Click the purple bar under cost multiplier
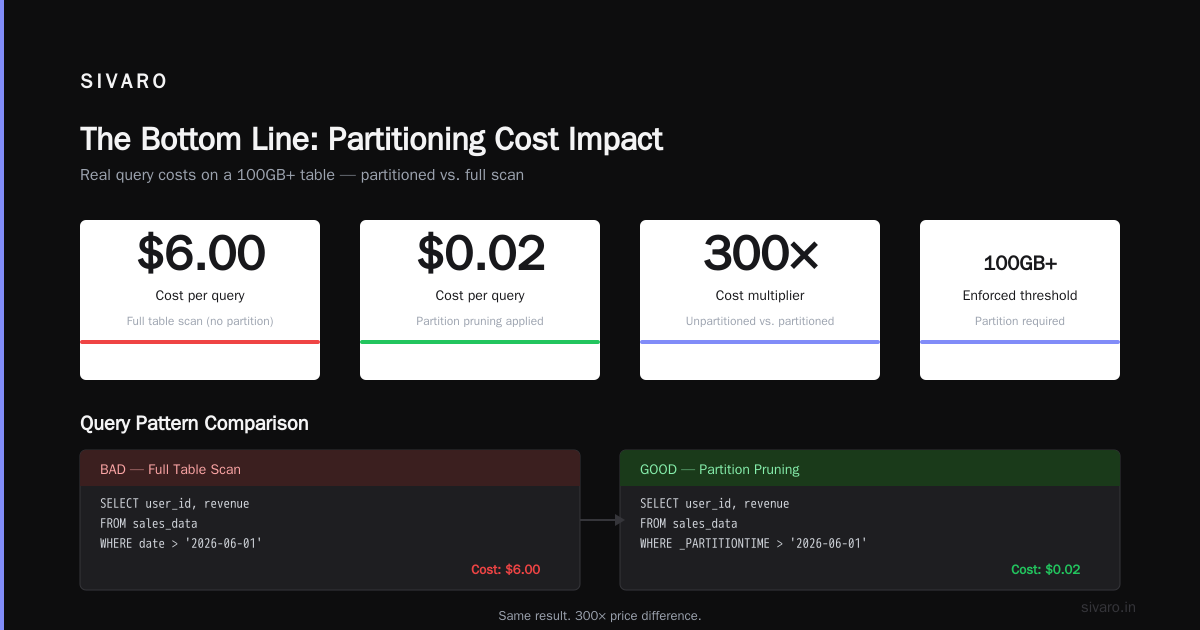The width and height of the screenshot is (1200, 630). 760,342
